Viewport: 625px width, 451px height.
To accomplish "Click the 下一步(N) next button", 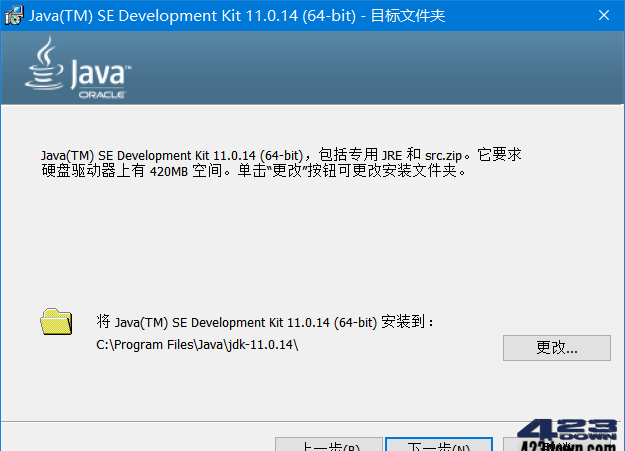I will tap(439, 444).
